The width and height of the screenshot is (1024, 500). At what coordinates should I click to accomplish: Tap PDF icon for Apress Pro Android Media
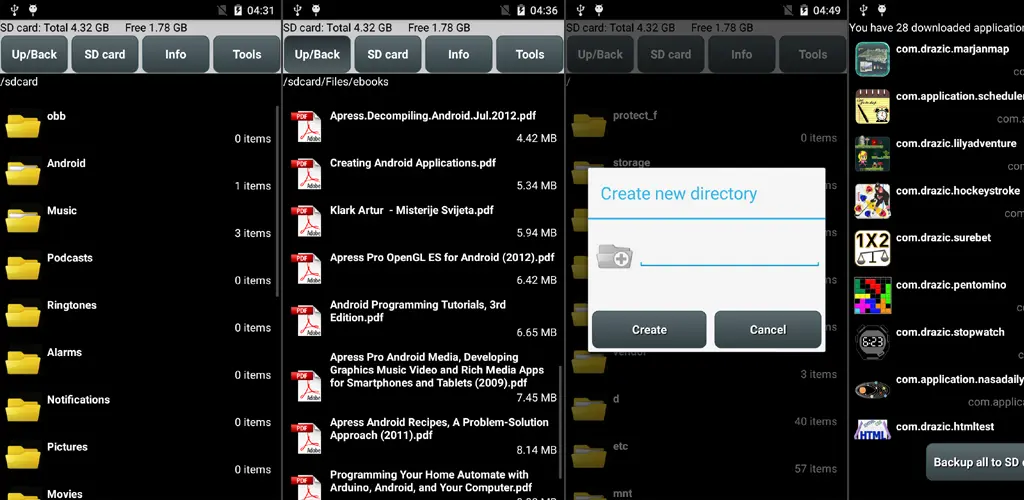coord(306,386)
